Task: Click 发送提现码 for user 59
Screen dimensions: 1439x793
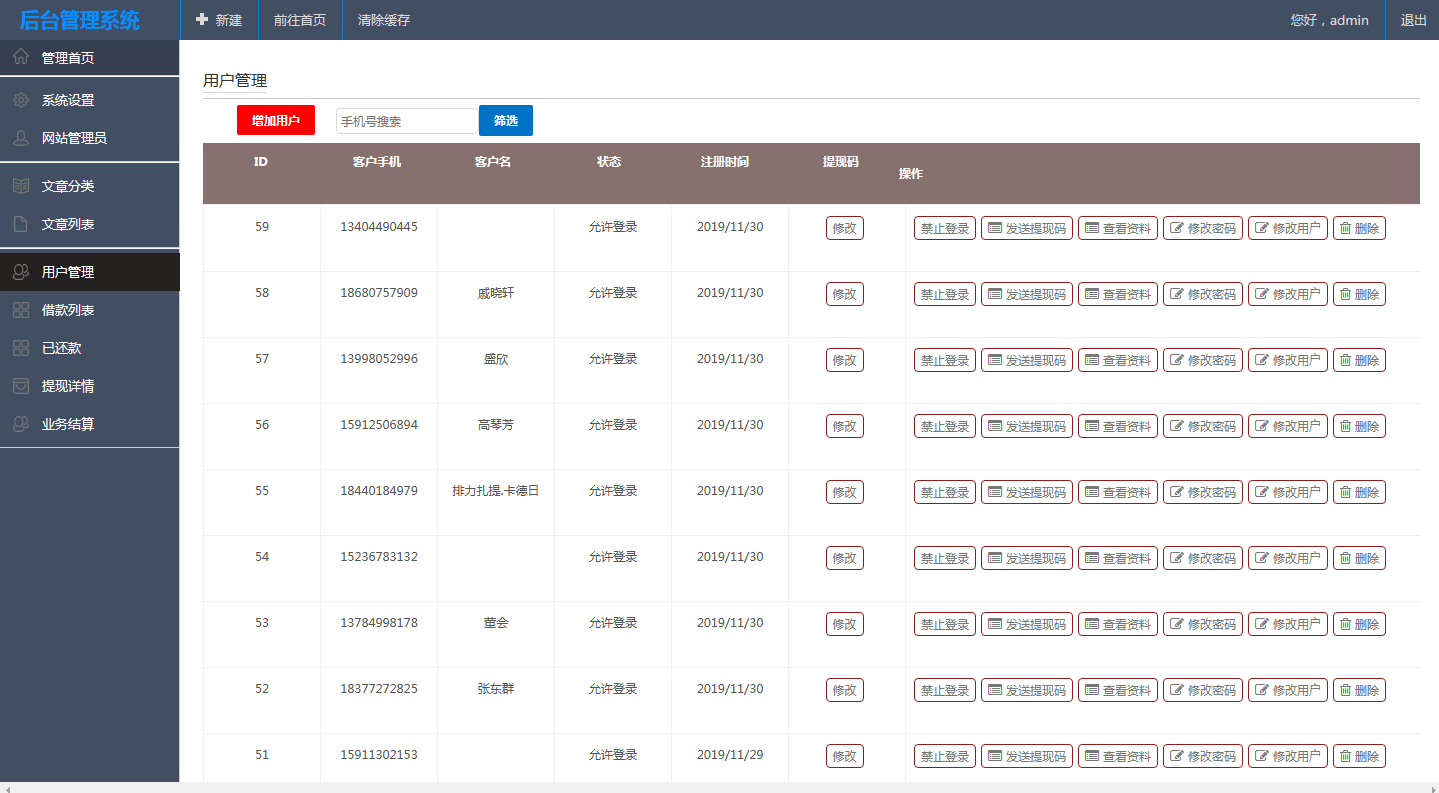Action: pos(1027,228)
